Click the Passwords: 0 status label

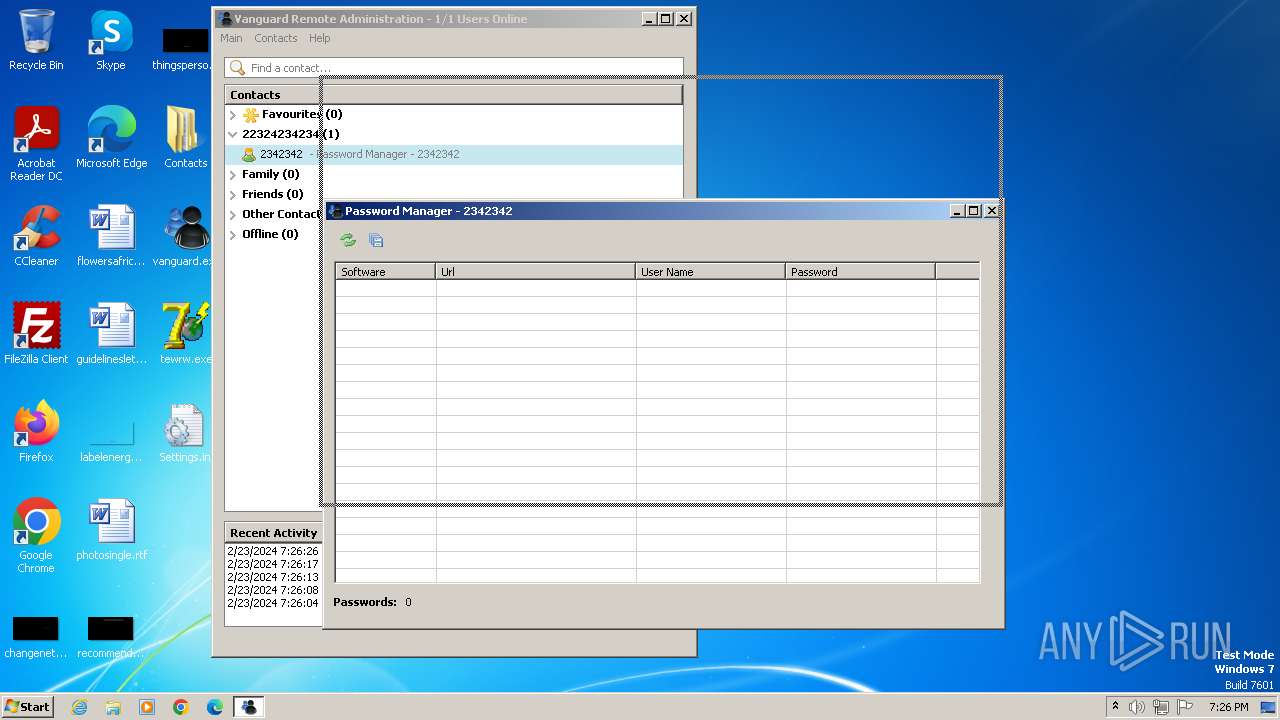click(372, 602)
